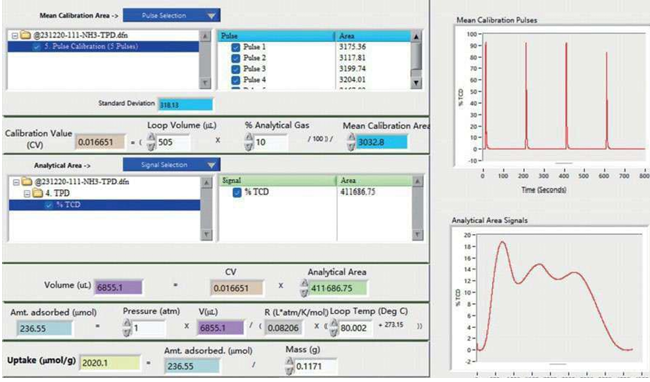The image size is (650, 382).
Task: Click the Calibration Value field 0.016651
Action: [100, 143]
